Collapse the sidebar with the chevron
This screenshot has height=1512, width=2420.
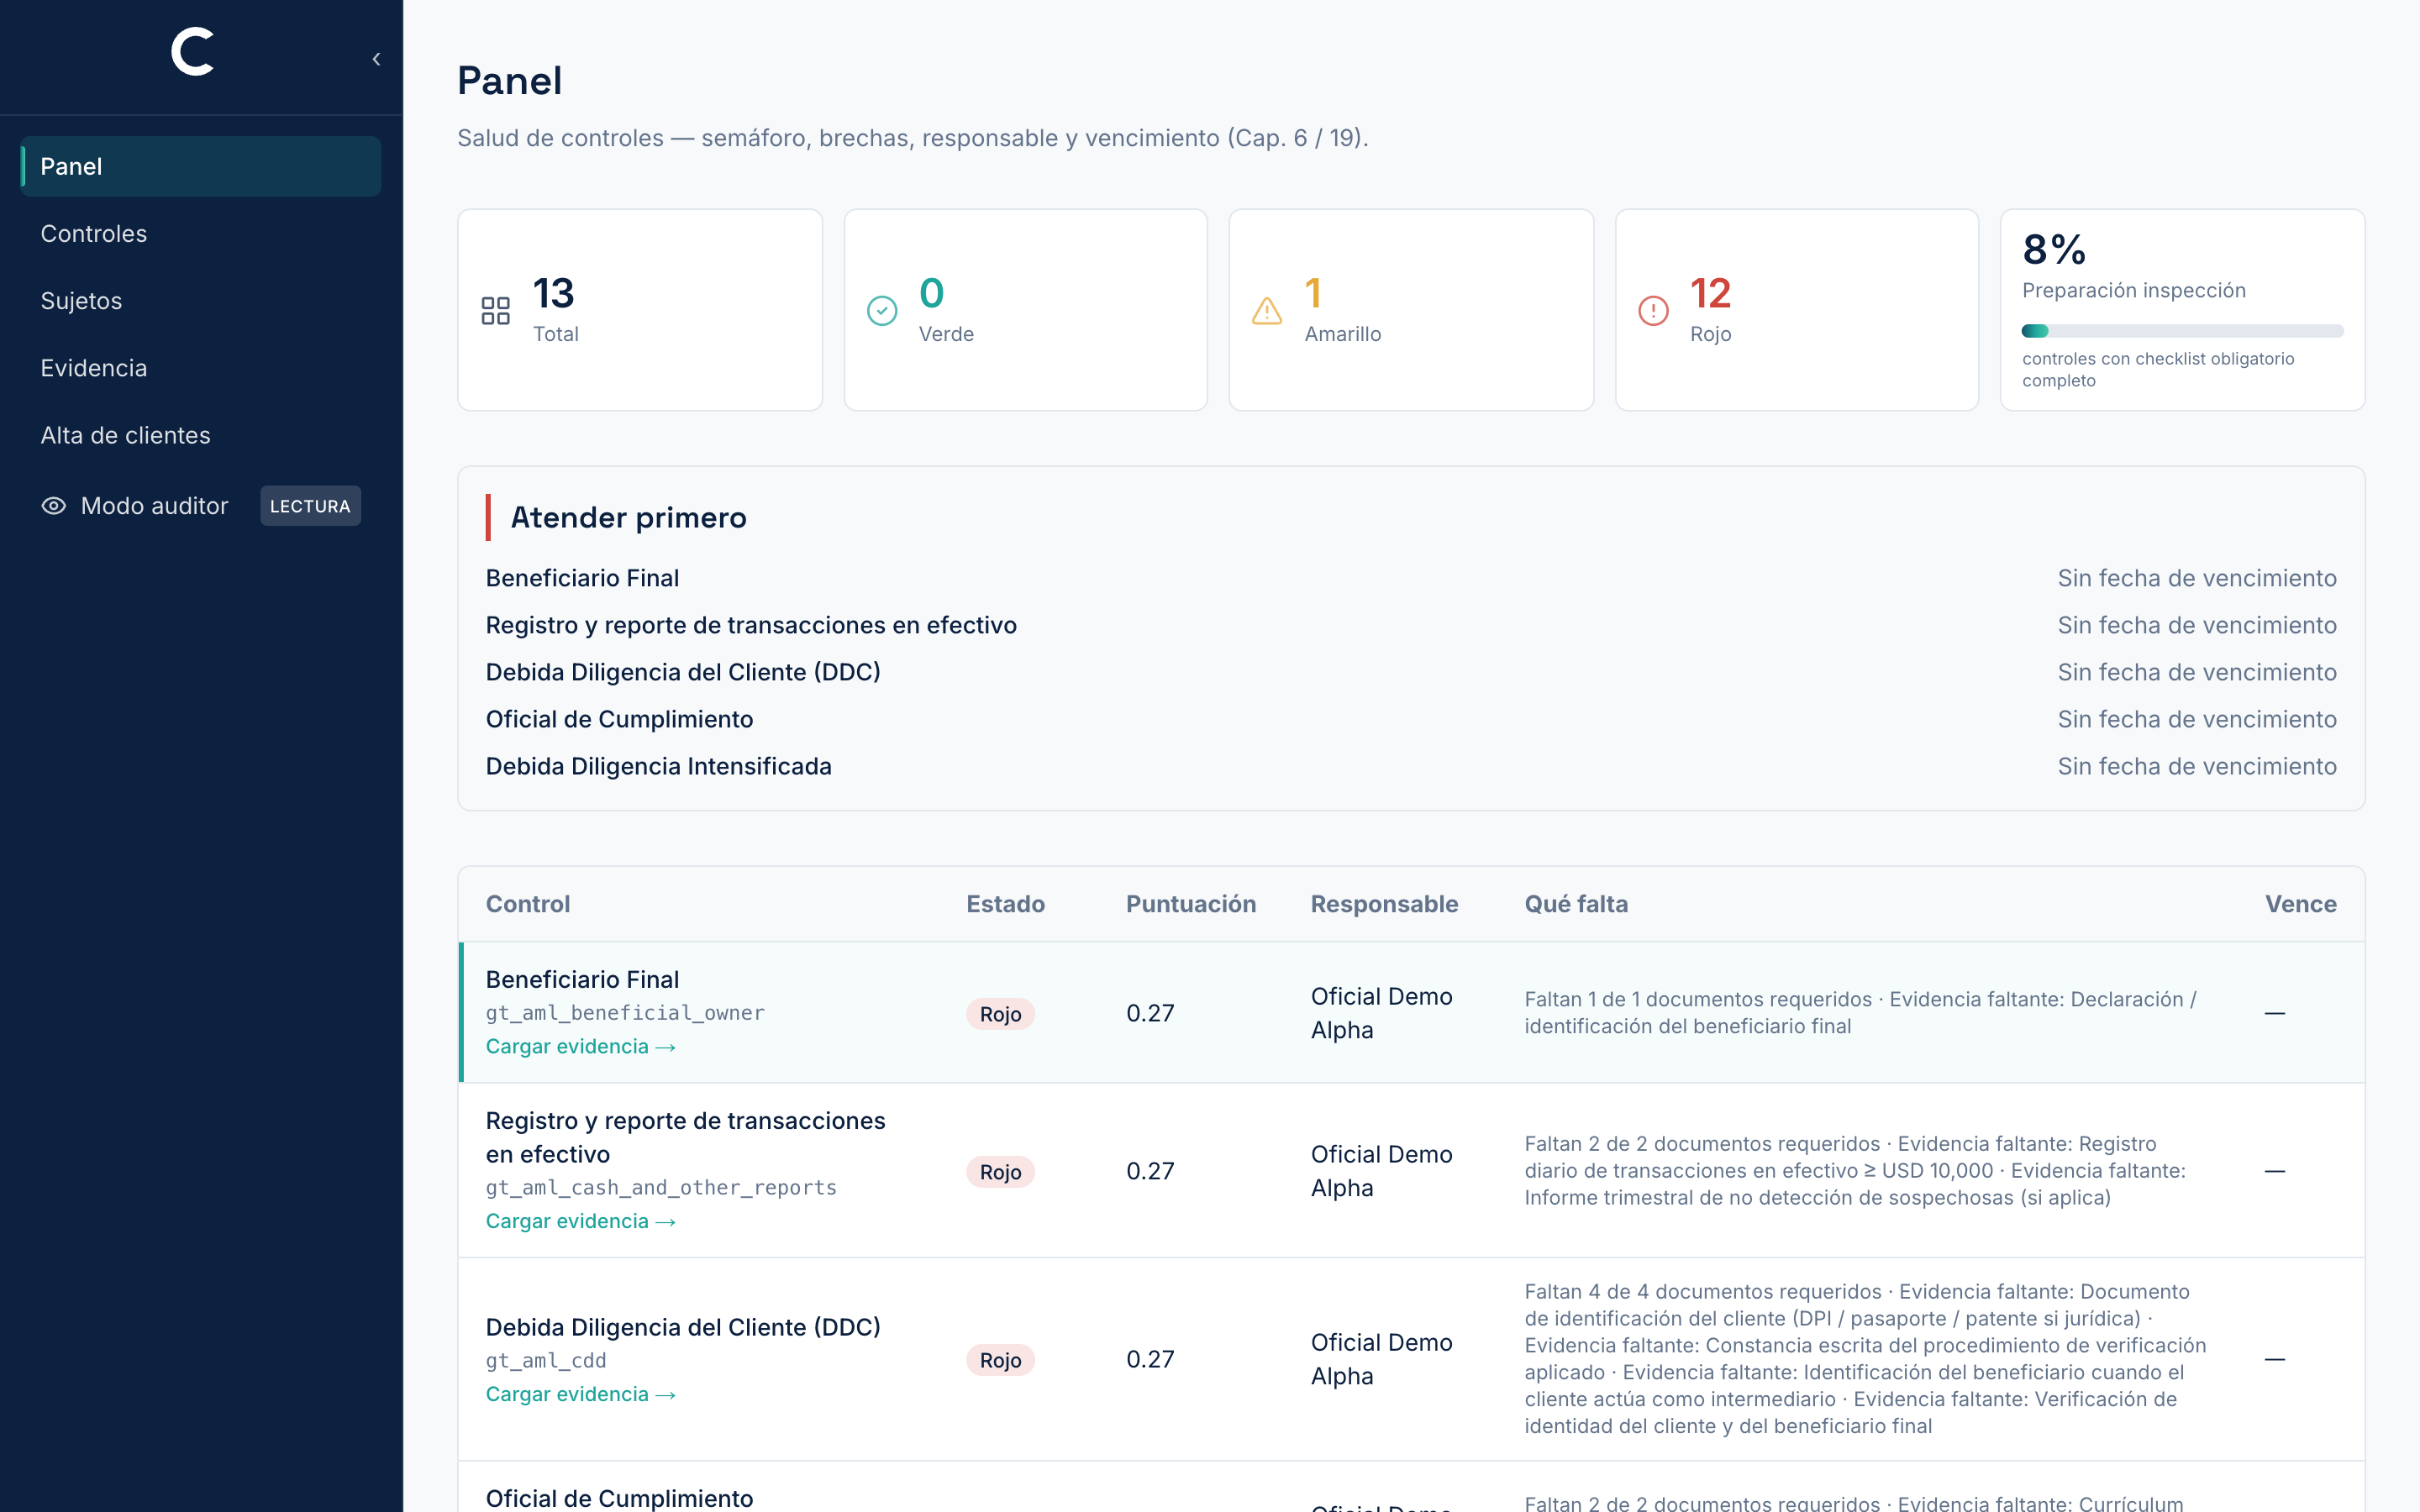click(x=376, y=59)
